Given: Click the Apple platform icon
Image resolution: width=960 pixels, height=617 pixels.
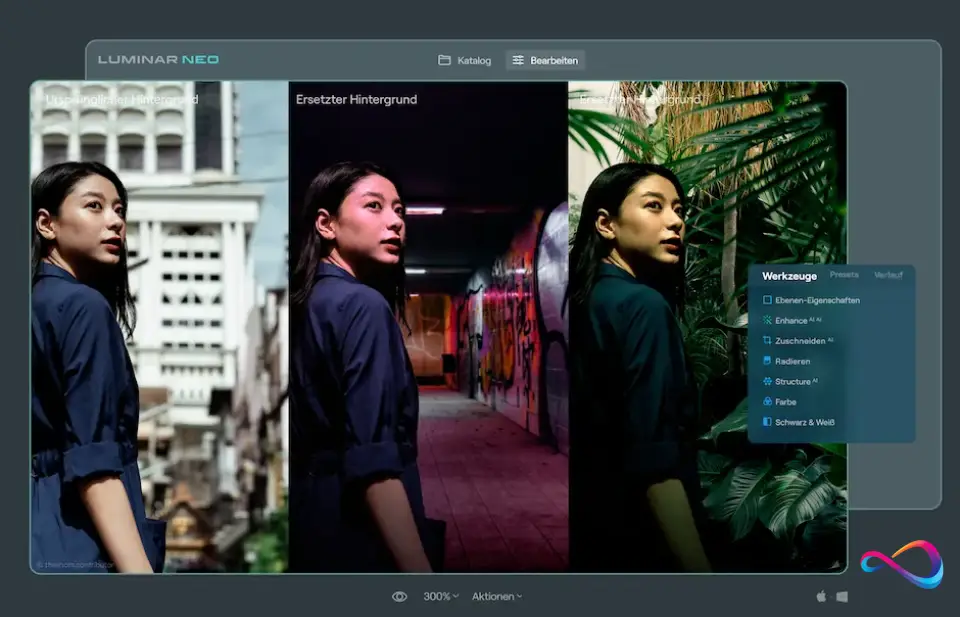Looking at the screenshot, I should 822,594.
